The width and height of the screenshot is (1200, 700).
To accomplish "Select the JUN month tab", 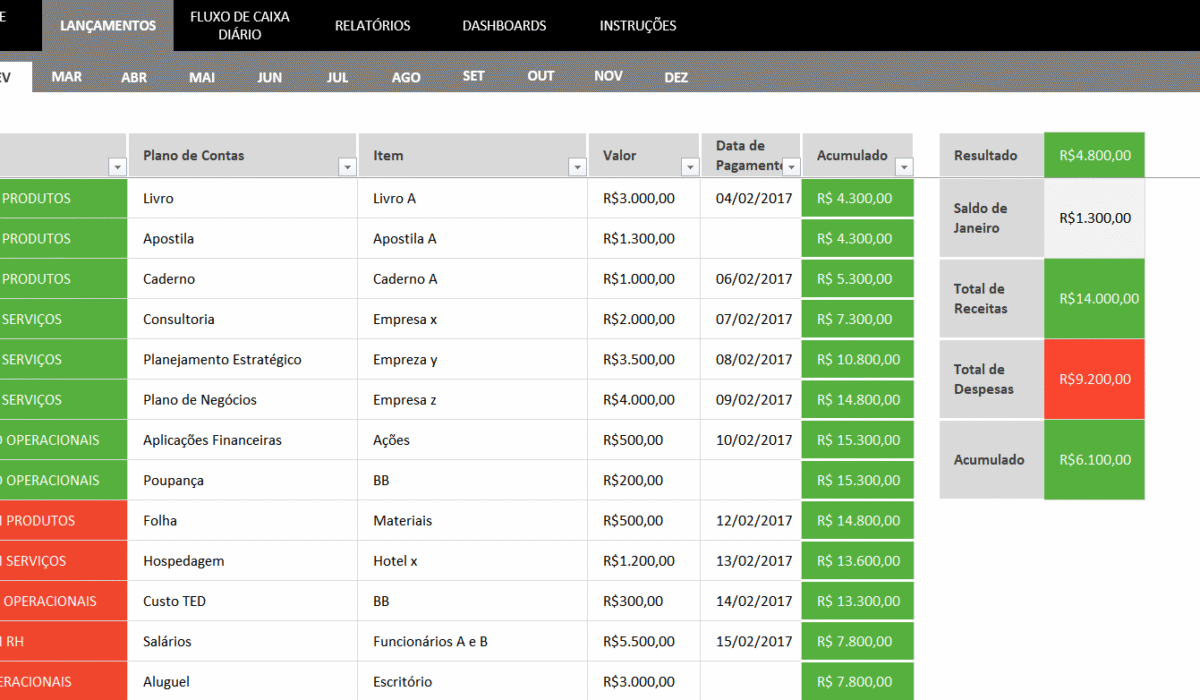I will 269,77.
